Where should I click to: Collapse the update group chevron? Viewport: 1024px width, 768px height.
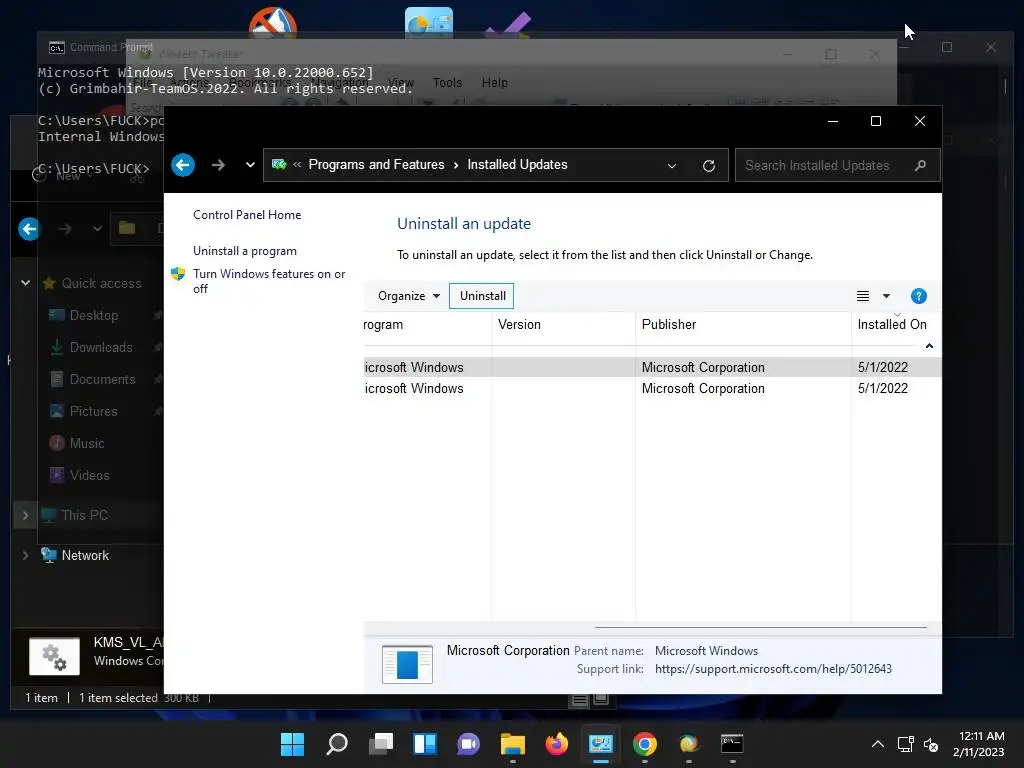[x=929, y=345]
